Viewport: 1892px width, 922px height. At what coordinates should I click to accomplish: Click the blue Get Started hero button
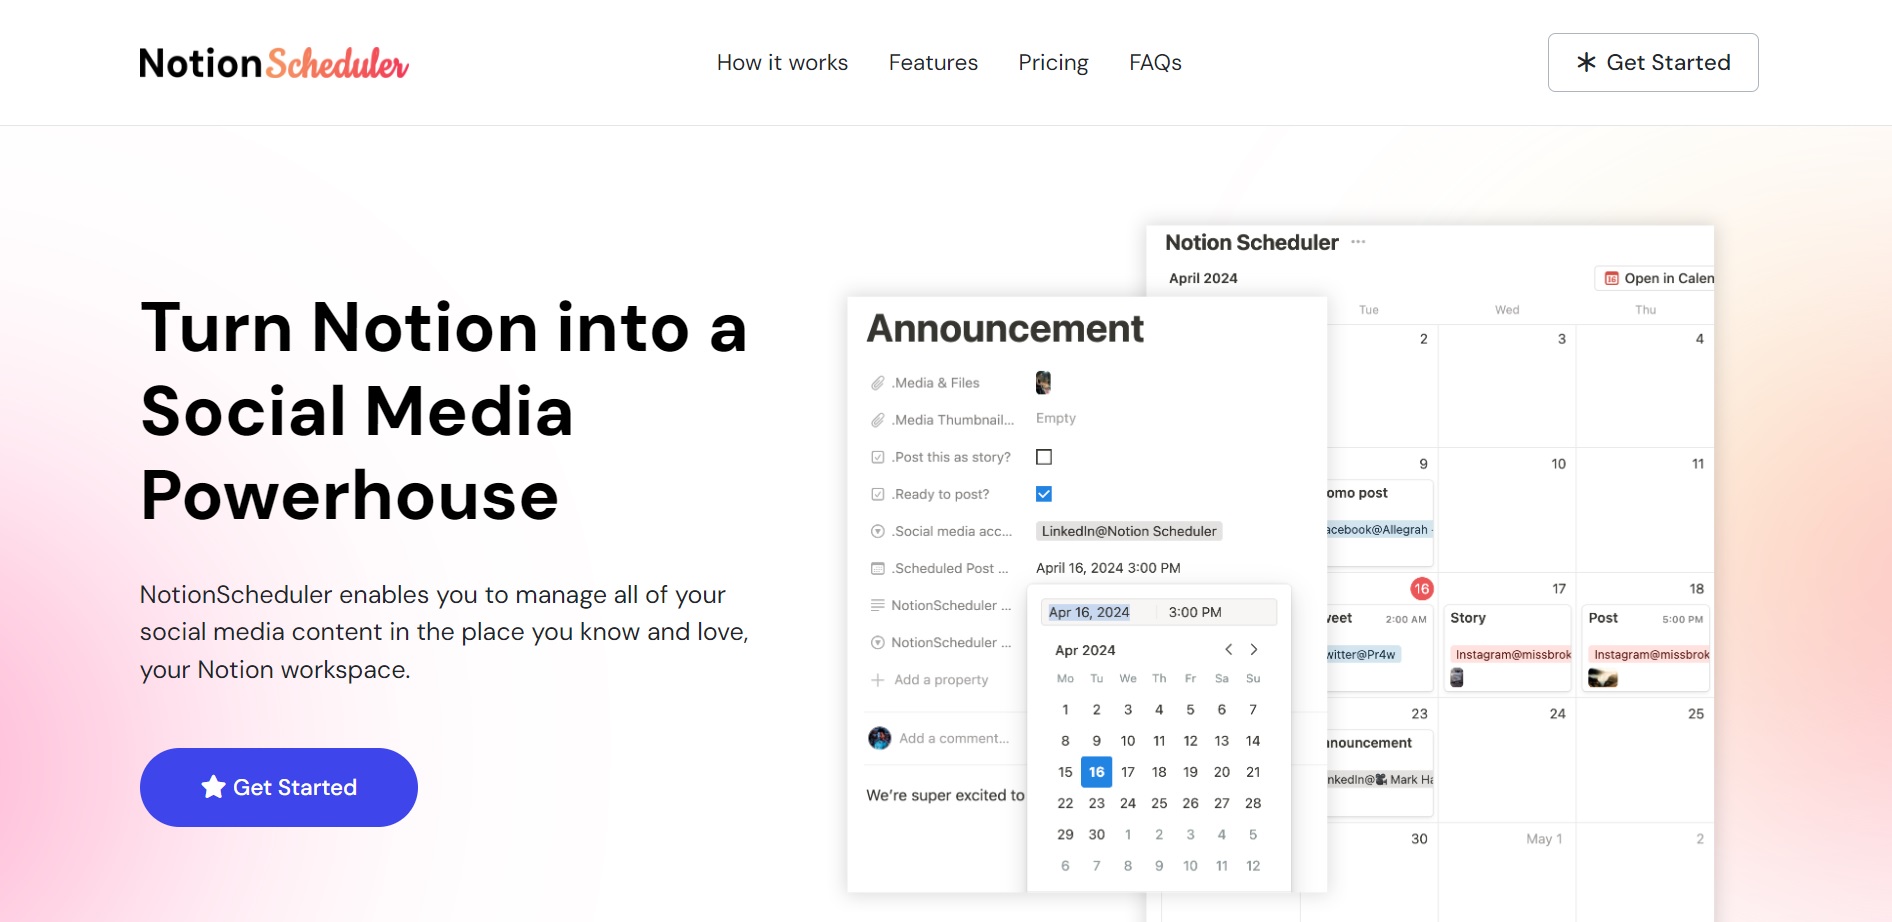[x=279, y=787]
